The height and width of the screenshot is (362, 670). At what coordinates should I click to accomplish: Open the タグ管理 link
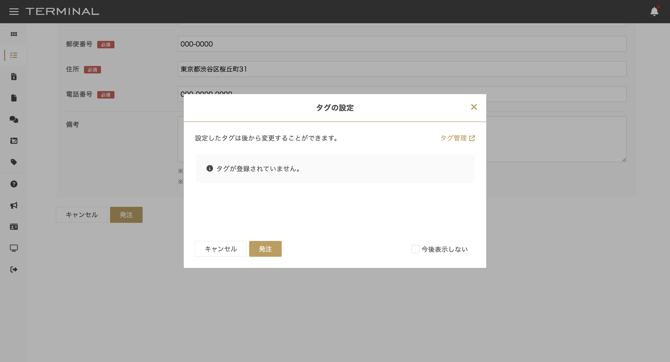pyautogui.click(x=458, y=138)
